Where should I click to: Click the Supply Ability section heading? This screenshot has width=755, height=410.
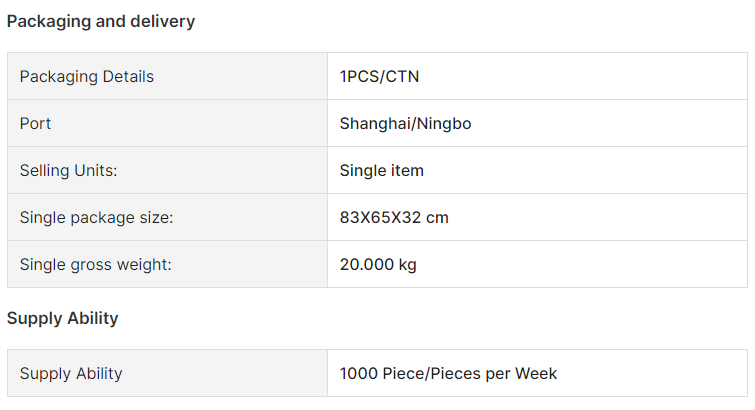pos(63,318)
